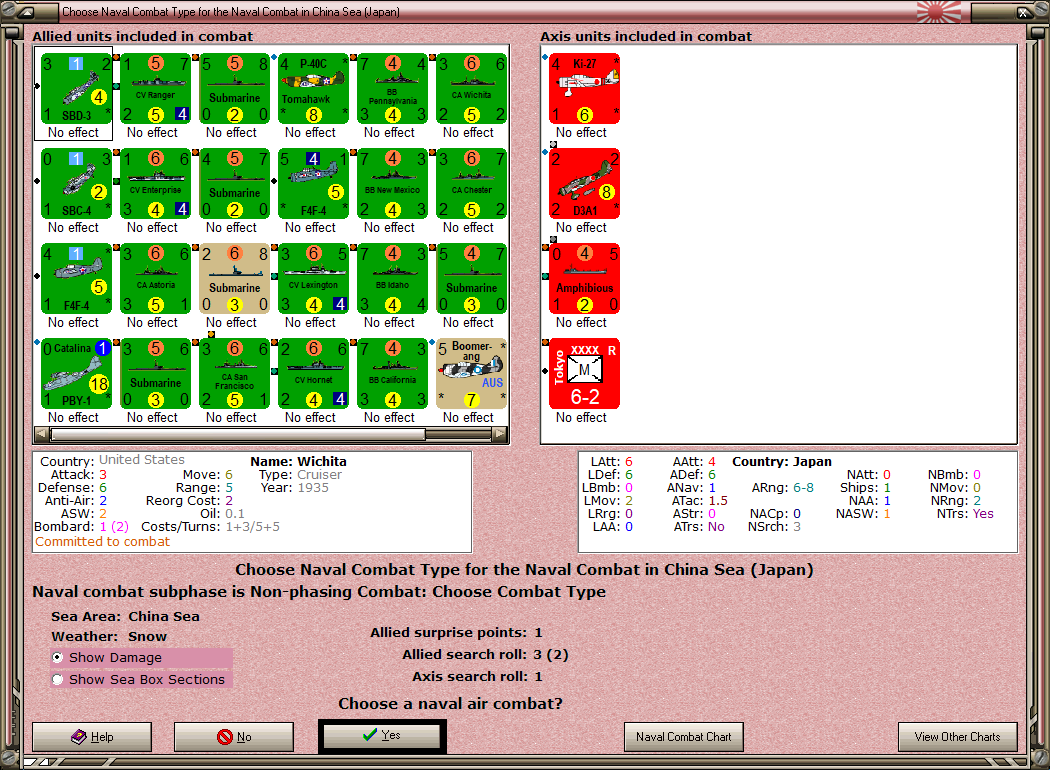Click the Tokyo 6-2 army unit counter
The image size is (1050, 770).
point(585,374)
